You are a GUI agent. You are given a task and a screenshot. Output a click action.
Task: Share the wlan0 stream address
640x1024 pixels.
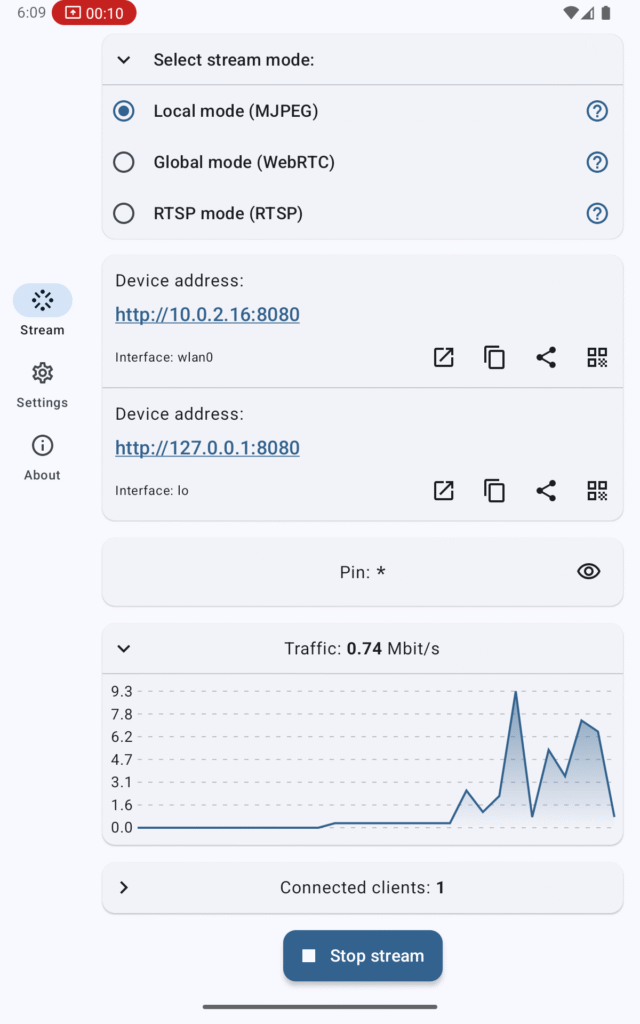tap(546, 357)
